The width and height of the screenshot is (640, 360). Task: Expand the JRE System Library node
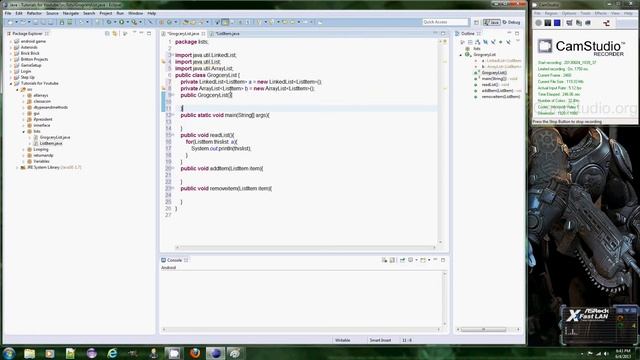pos(17,167)
